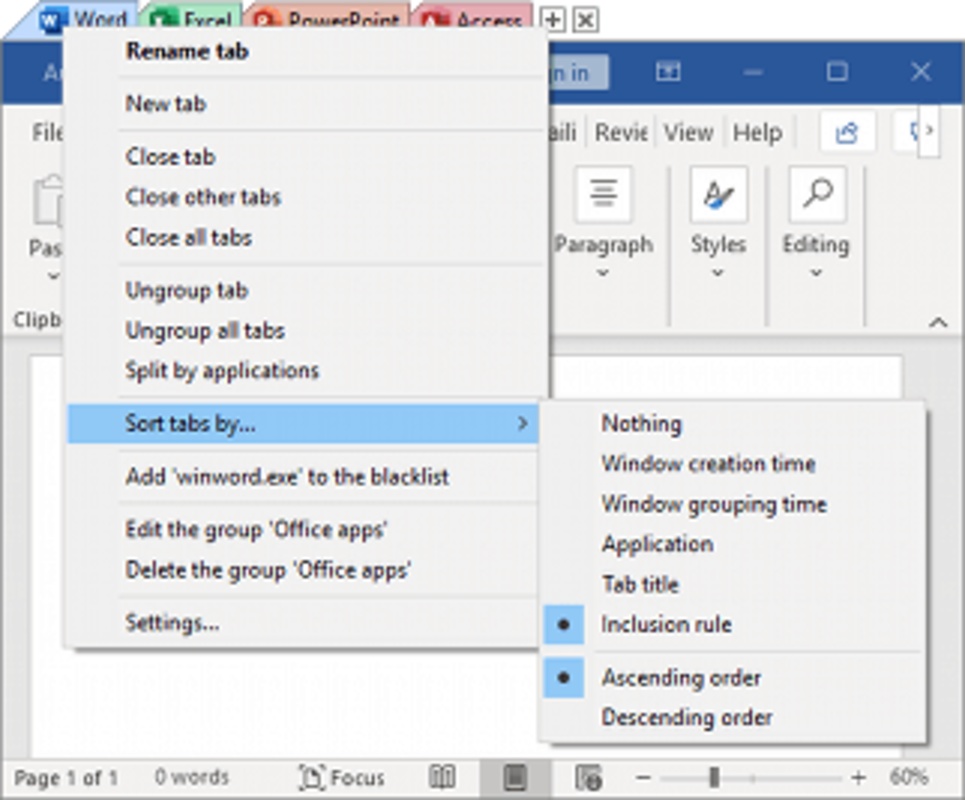Enable Focus mode
The image size is (965, 800).
[342, 778]
